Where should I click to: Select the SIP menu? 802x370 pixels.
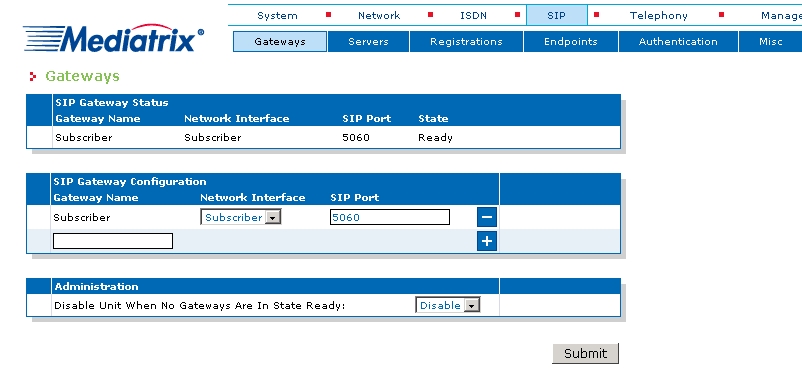556,15
